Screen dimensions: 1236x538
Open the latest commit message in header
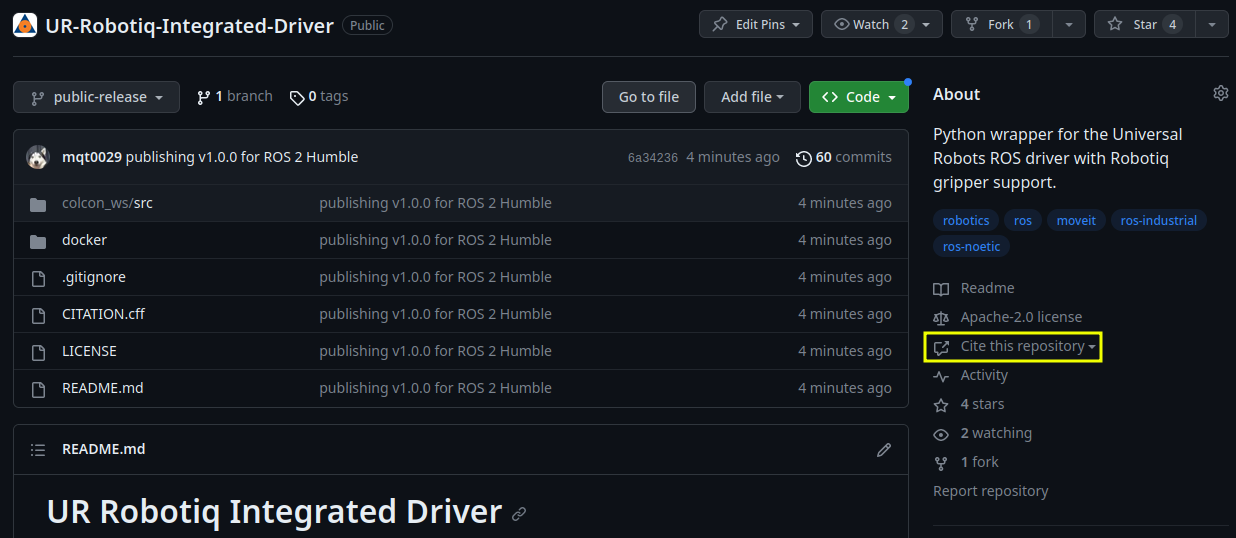click(242, 157)
